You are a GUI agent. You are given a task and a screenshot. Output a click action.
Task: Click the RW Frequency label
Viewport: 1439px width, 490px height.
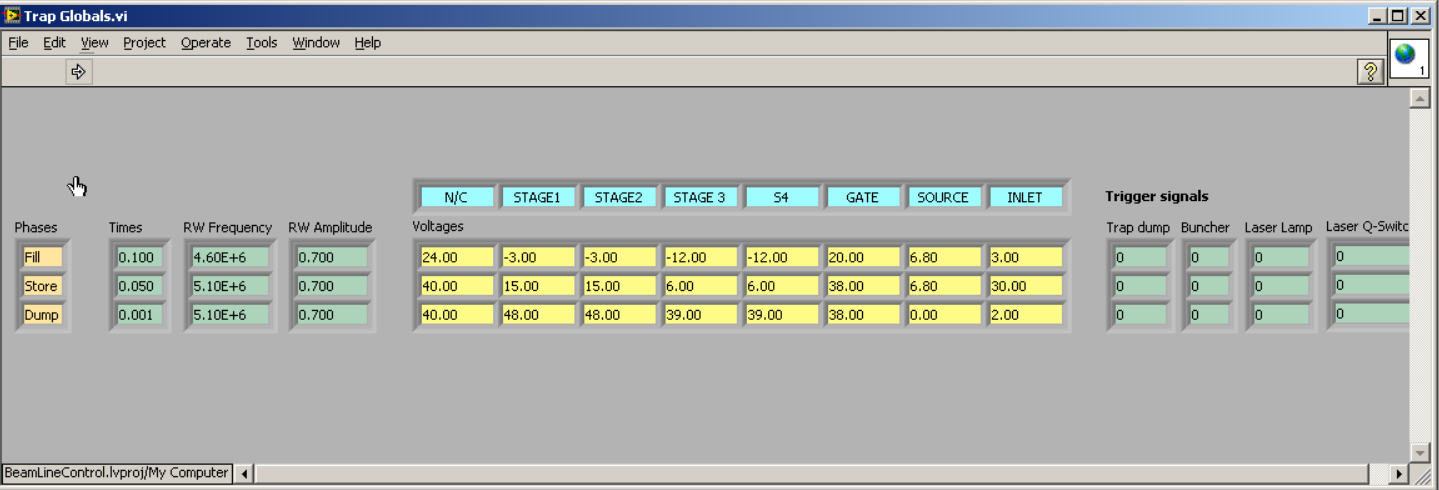[227, 228]
